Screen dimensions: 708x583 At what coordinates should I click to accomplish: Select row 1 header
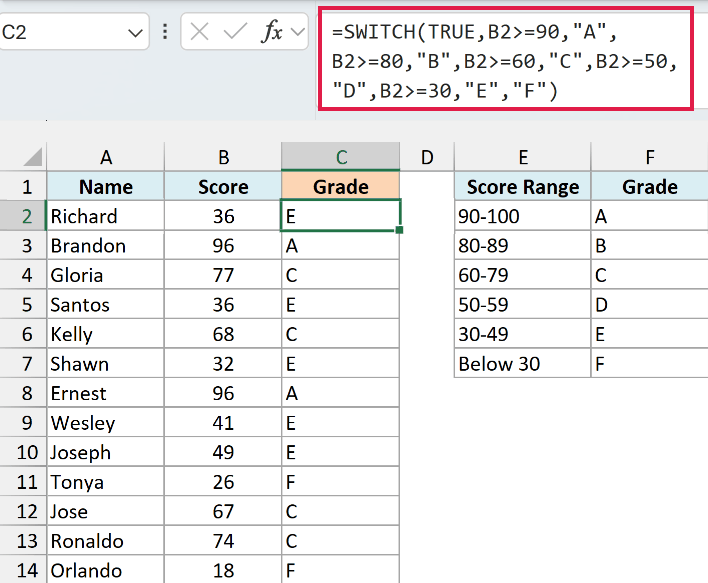click(23, 187)
